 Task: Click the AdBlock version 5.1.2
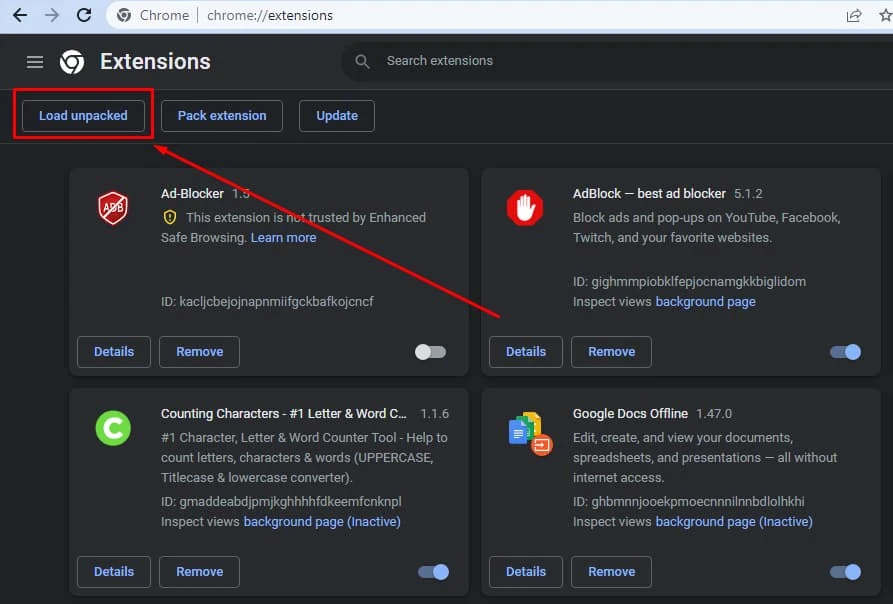(748, 194)
